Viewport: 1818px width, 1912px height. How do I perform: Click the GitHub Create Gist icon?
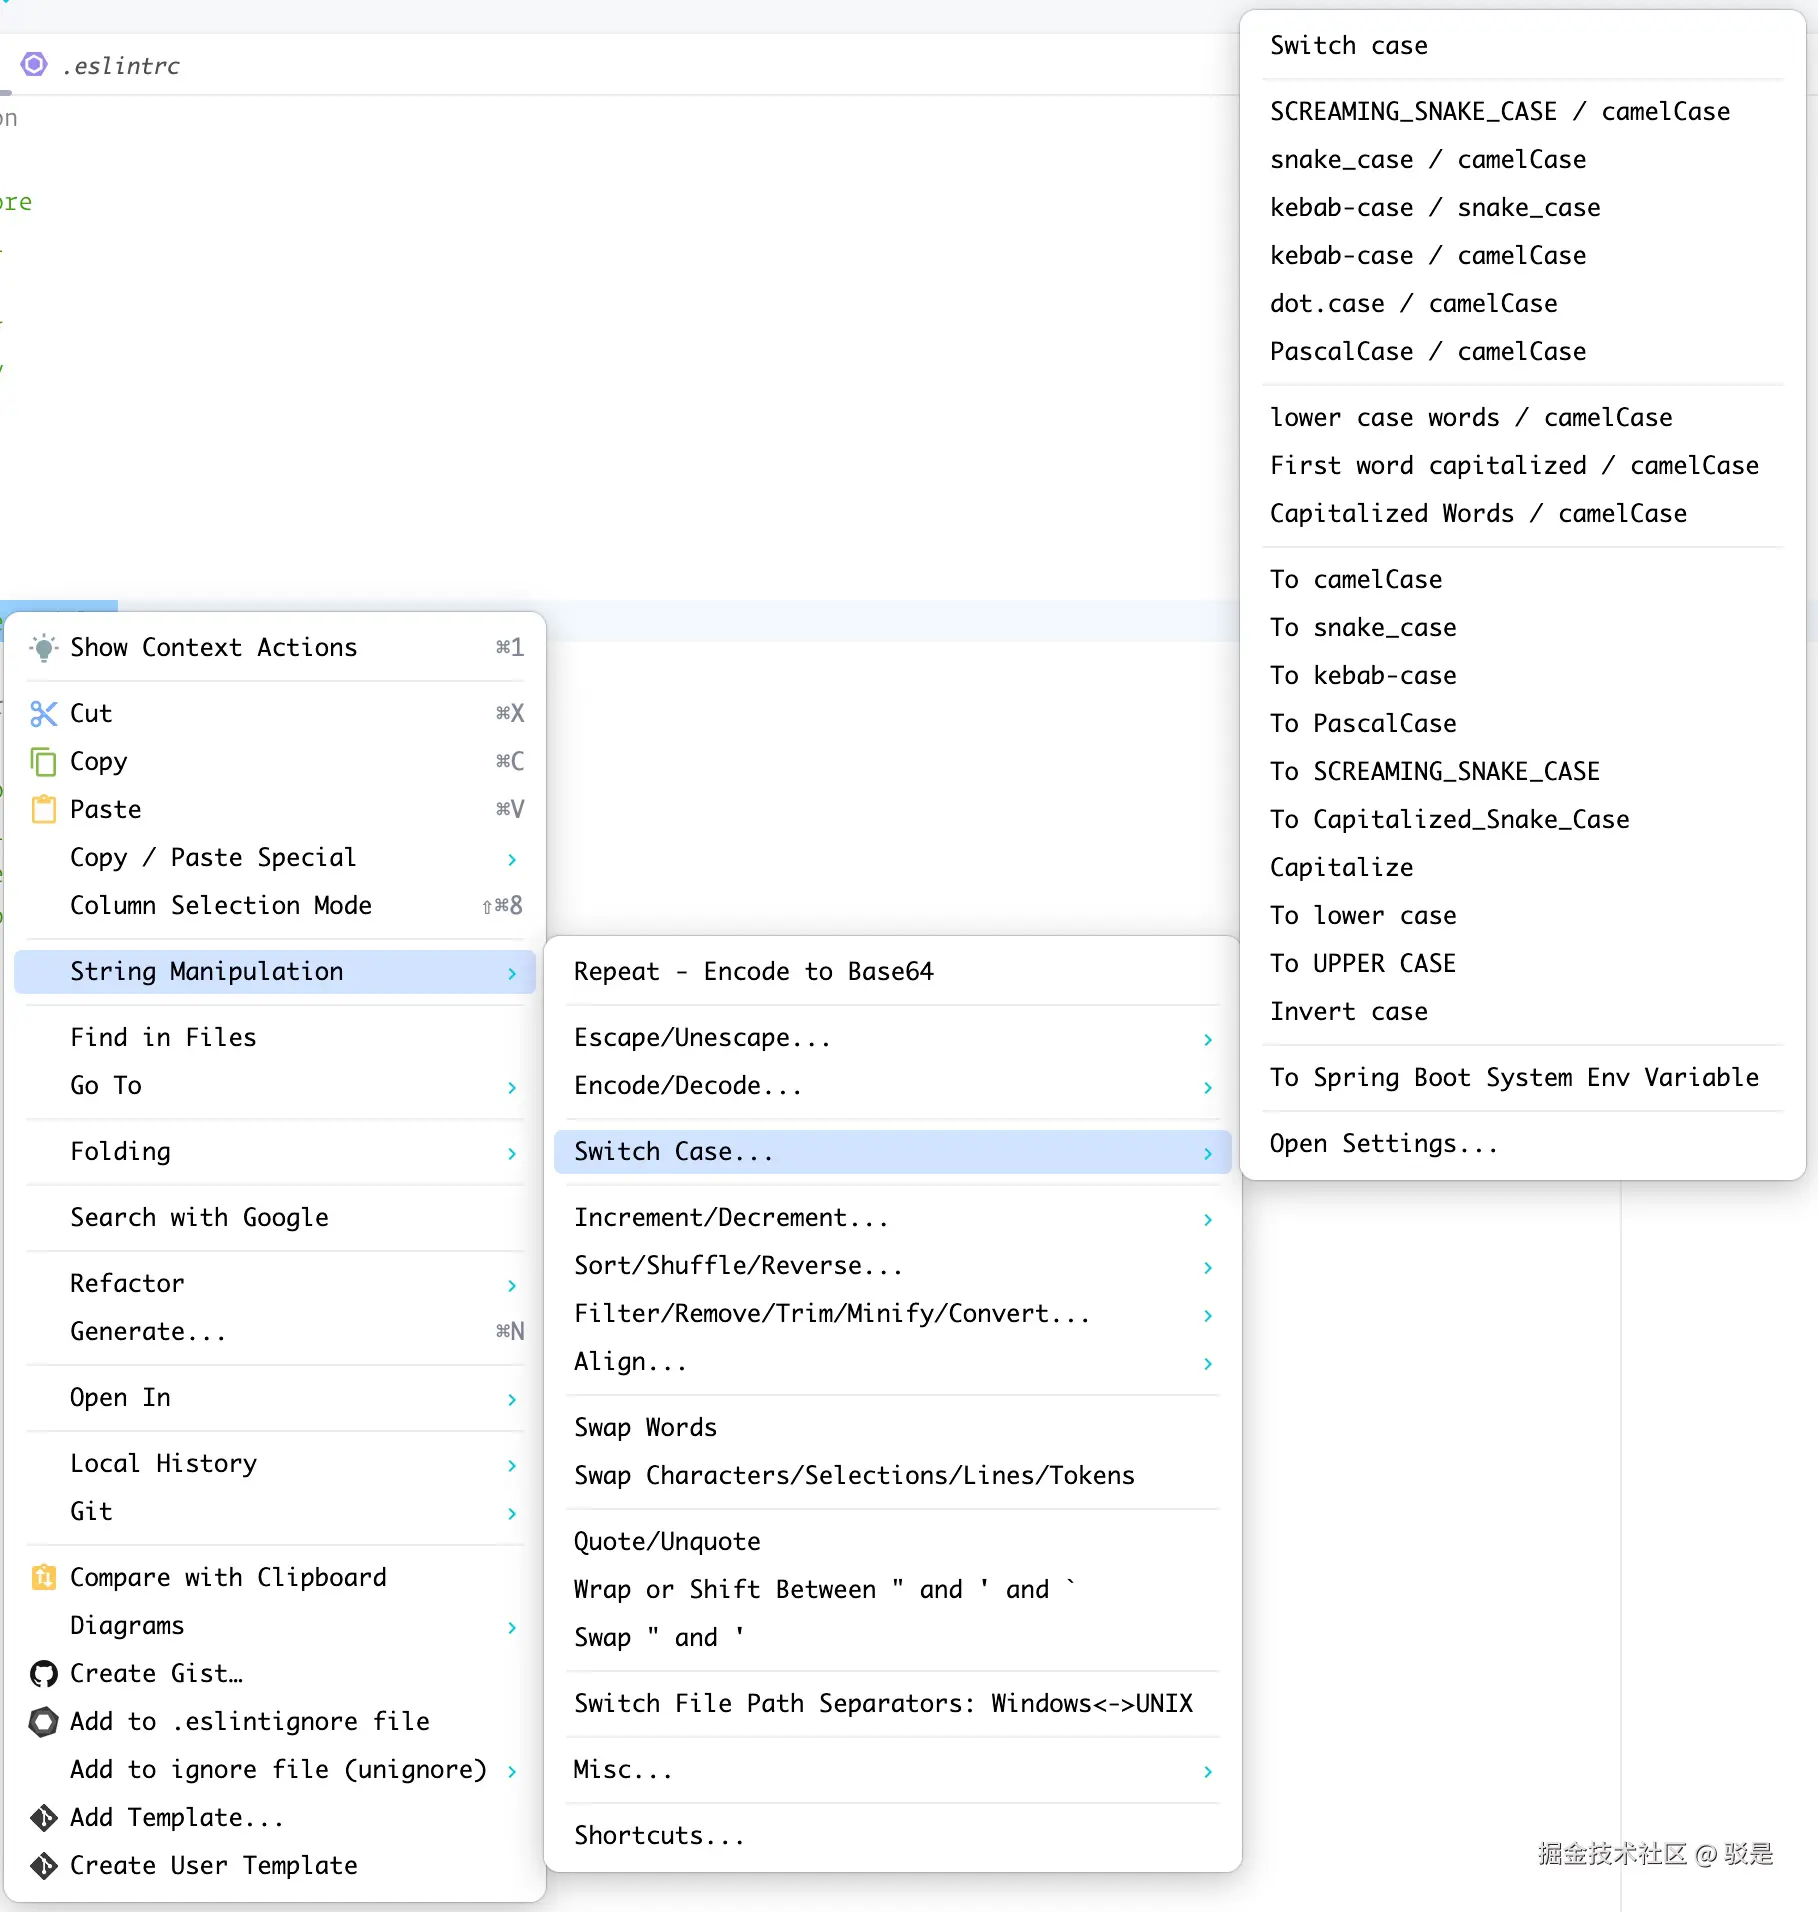click(43, 1674)
